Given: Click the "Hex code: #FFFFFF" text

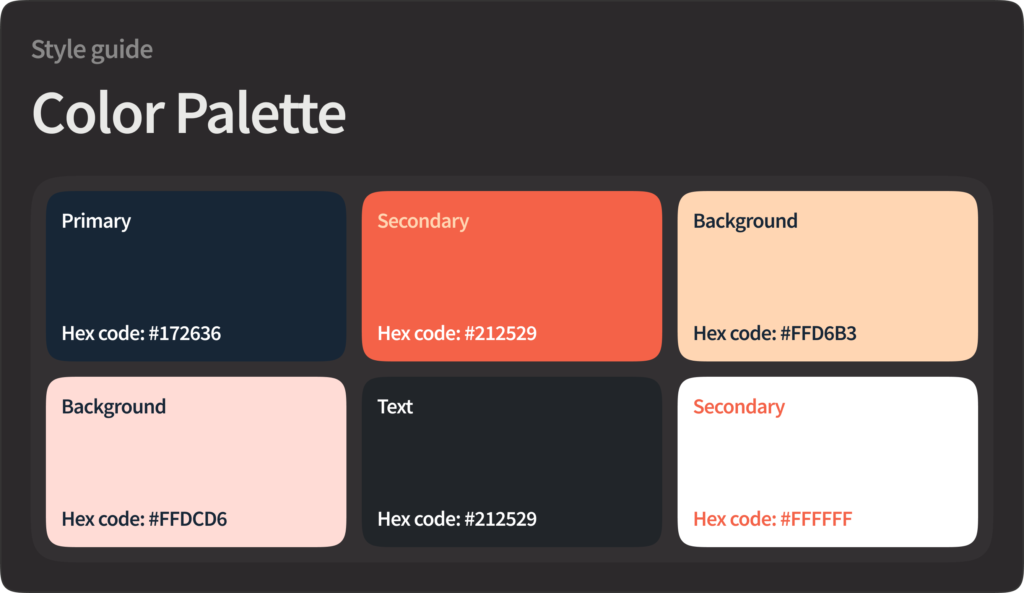Looking at the screenshot, I should point(772,519).
